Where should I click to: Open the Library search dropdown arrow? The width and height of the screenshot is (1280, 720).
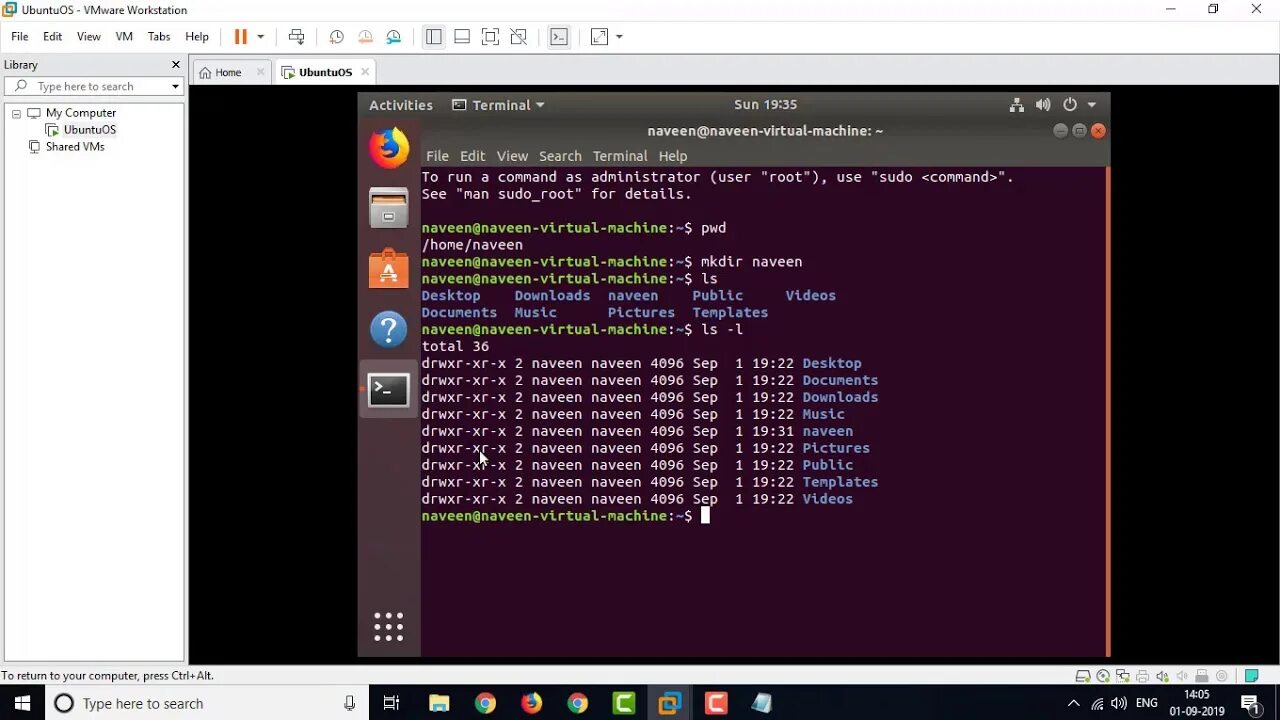pyautogui.click(x=175, y=86)
